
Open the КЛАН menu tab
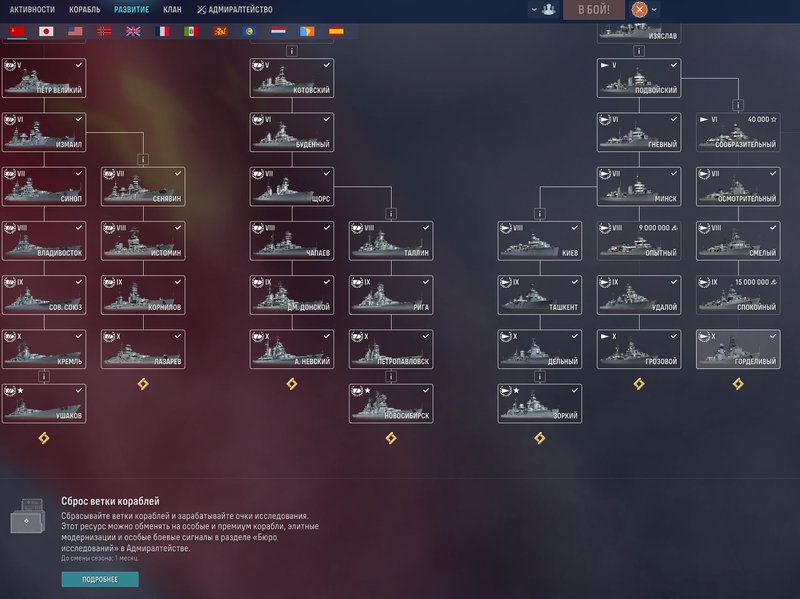coord(172,9)
